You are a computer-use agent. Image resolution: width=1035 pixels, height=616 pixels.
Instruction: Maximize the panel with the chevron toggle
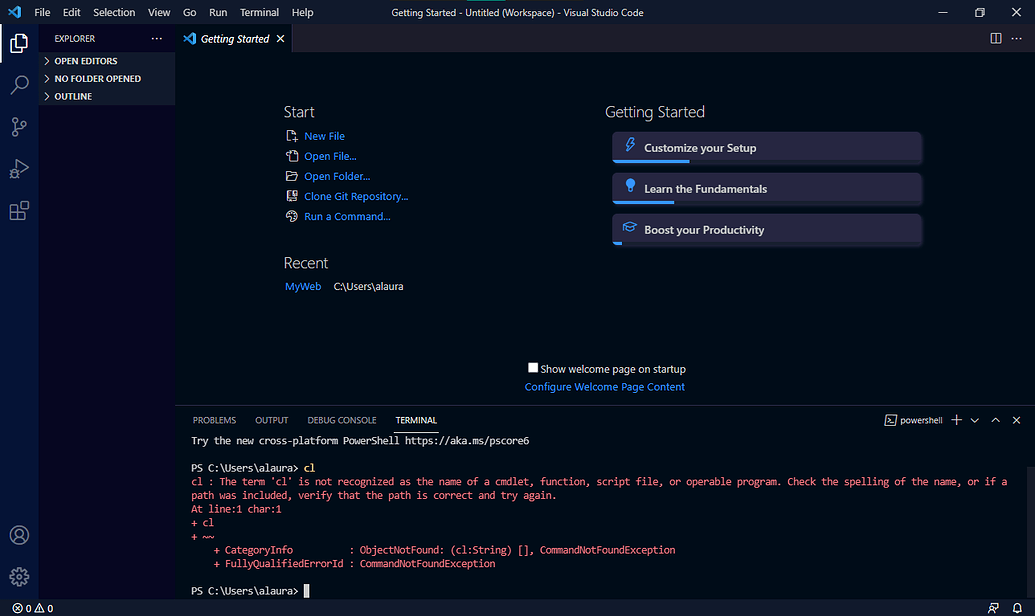pos(995,419)
